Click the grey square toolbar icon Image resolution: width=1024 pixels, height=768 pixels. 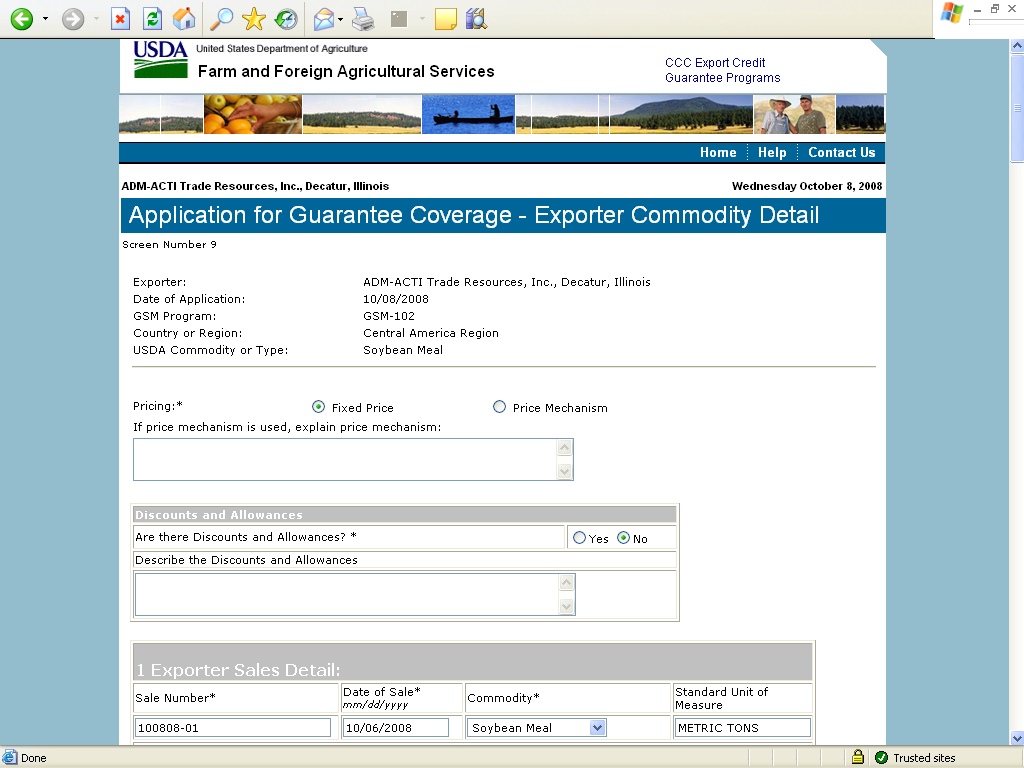(x=399, y=20)
